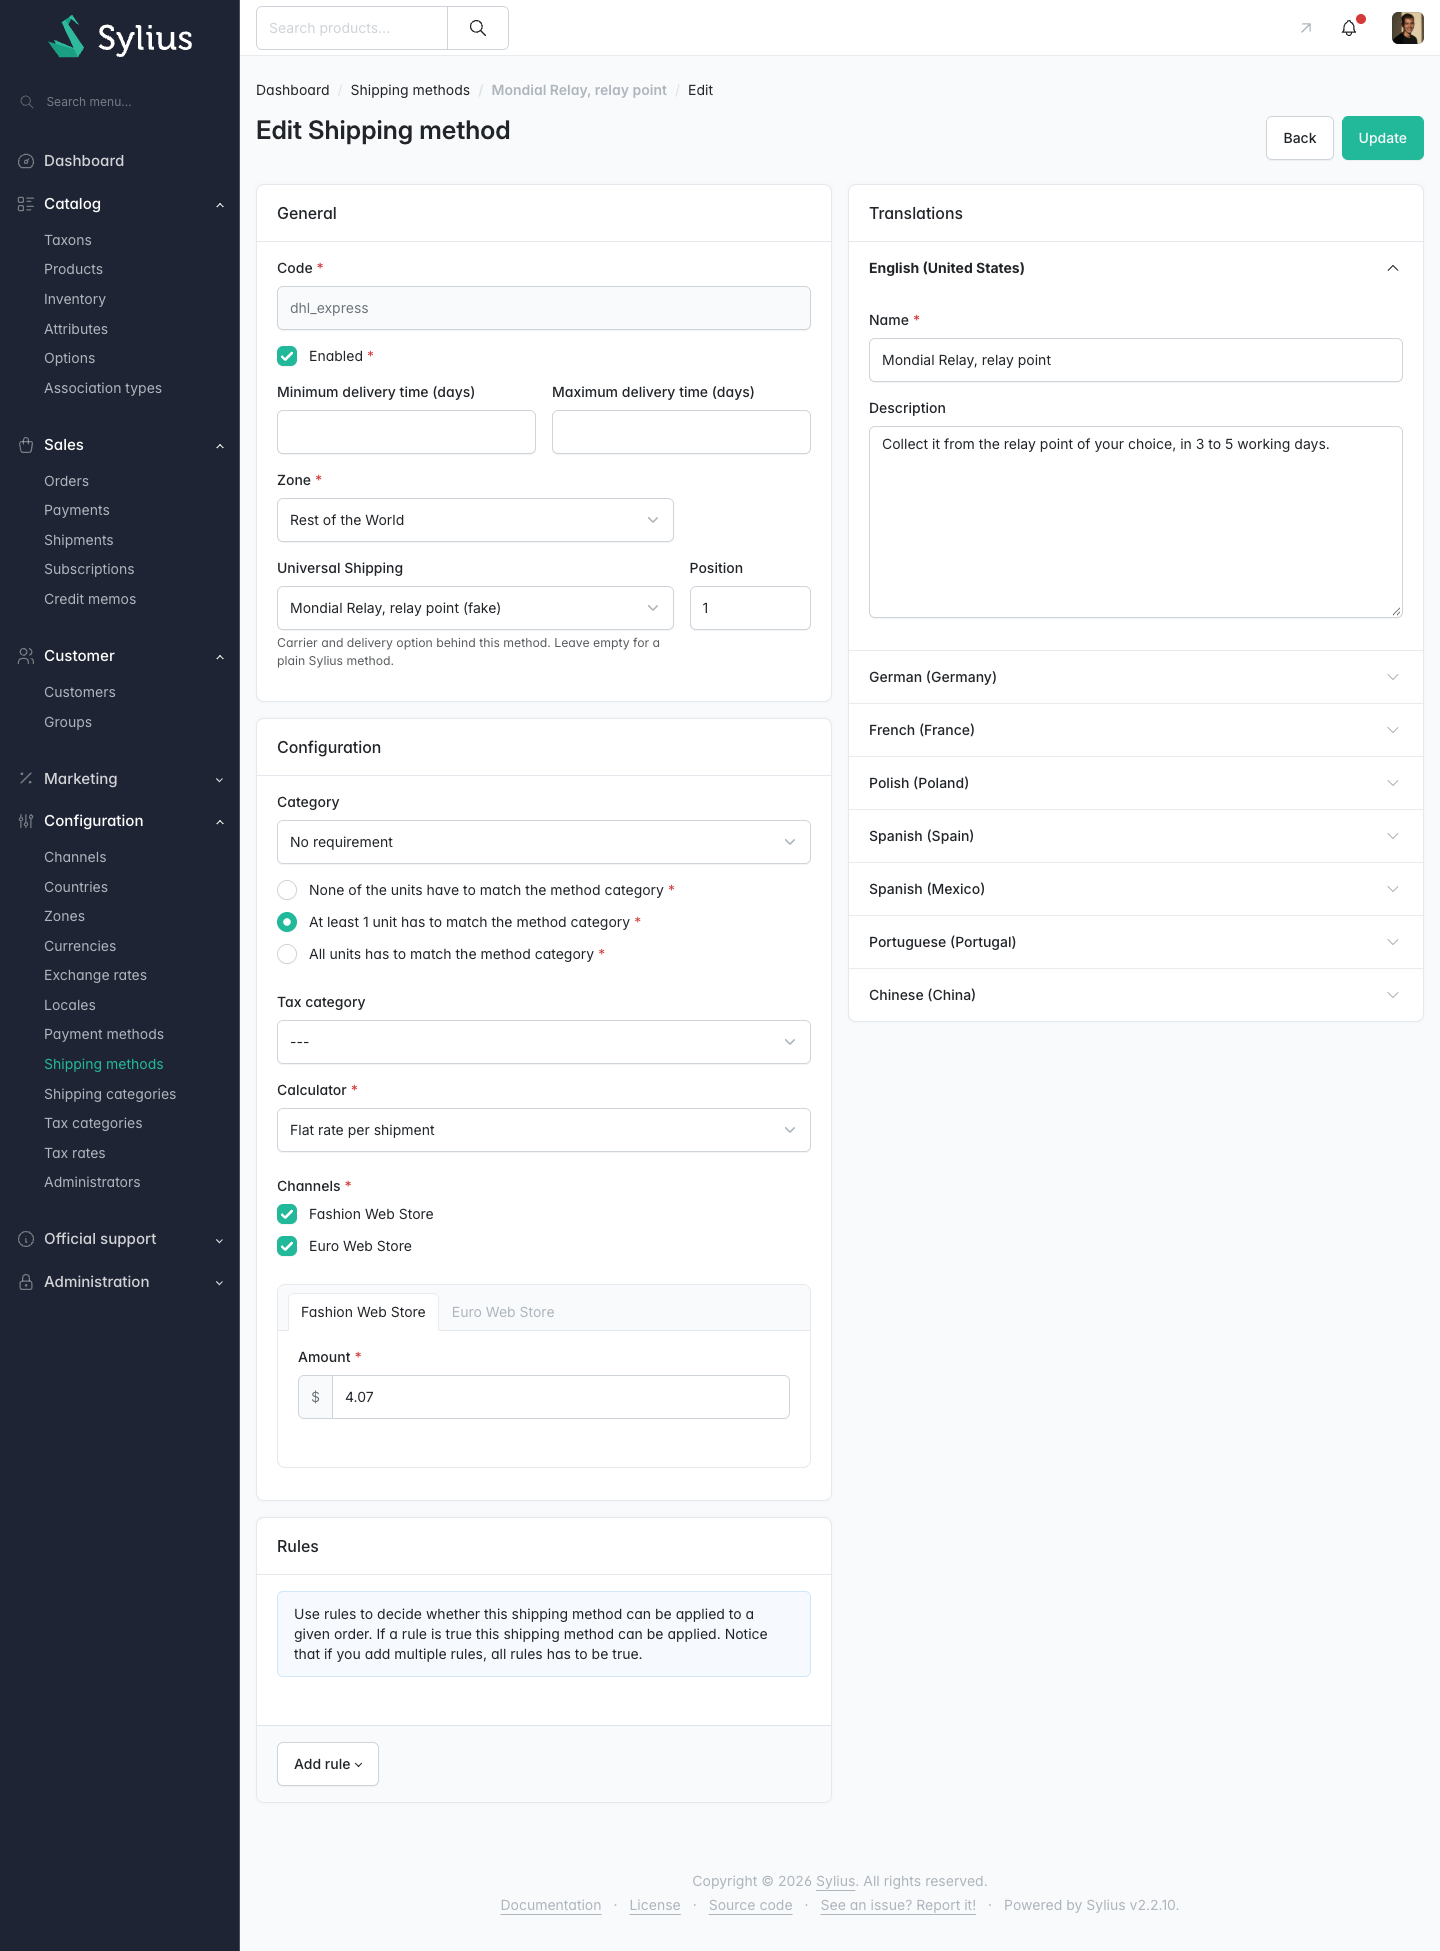Click the Sales bag icon
Viewport: 1440px width, 1951px height.
[x=26, y=445]
